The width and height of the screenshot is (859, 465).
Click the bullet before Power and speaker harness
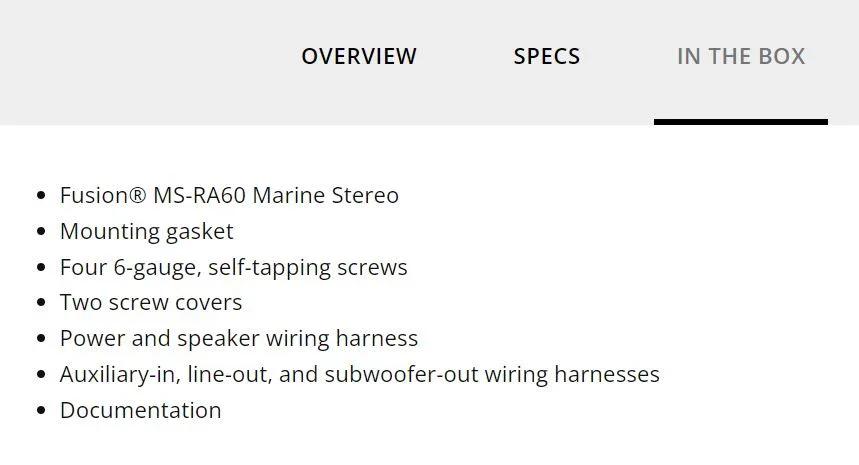40,339
